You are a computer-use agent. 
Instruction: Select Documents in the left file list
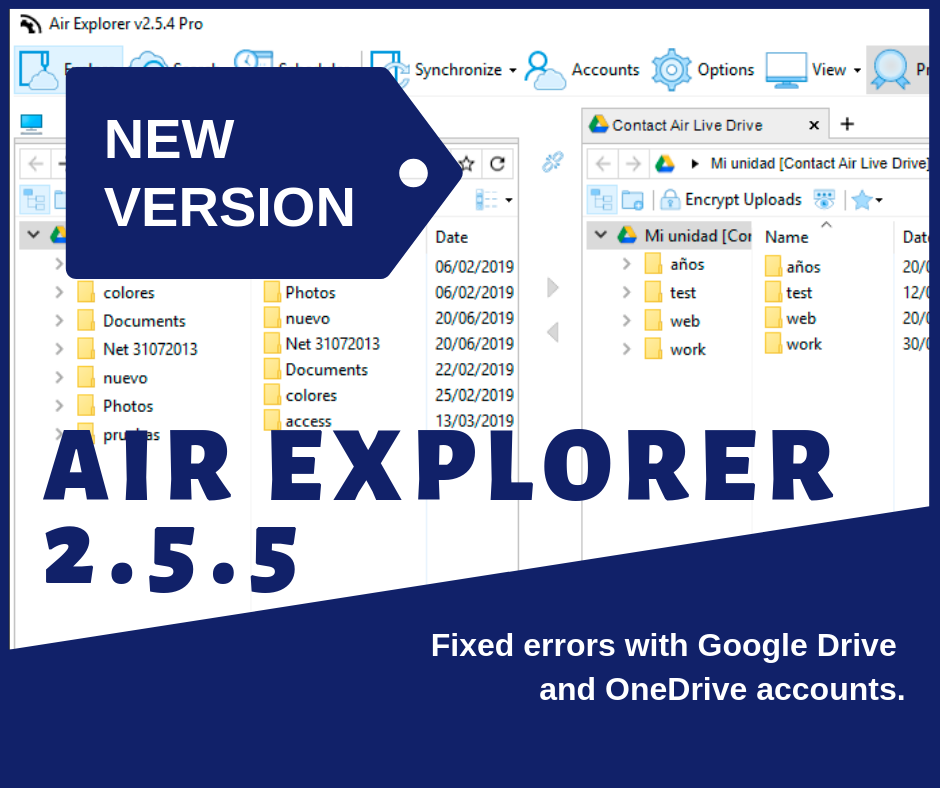(x=316, y=370)
